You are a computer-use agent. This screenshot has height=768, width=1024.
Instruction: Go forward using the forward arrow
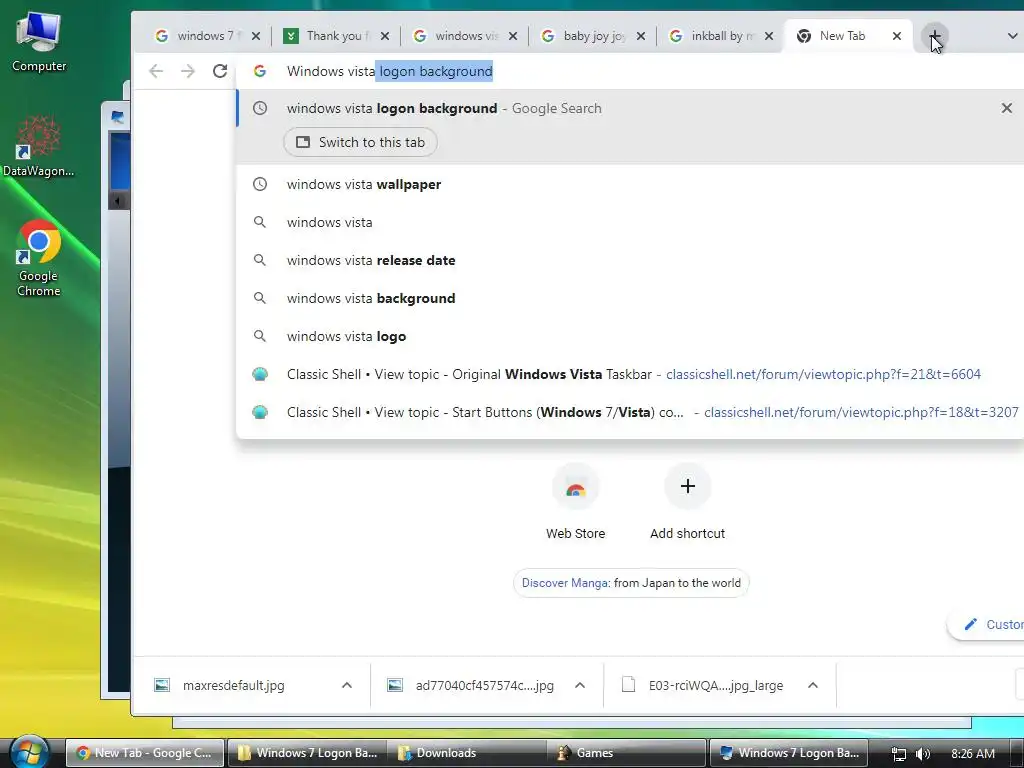click(187, 71)
